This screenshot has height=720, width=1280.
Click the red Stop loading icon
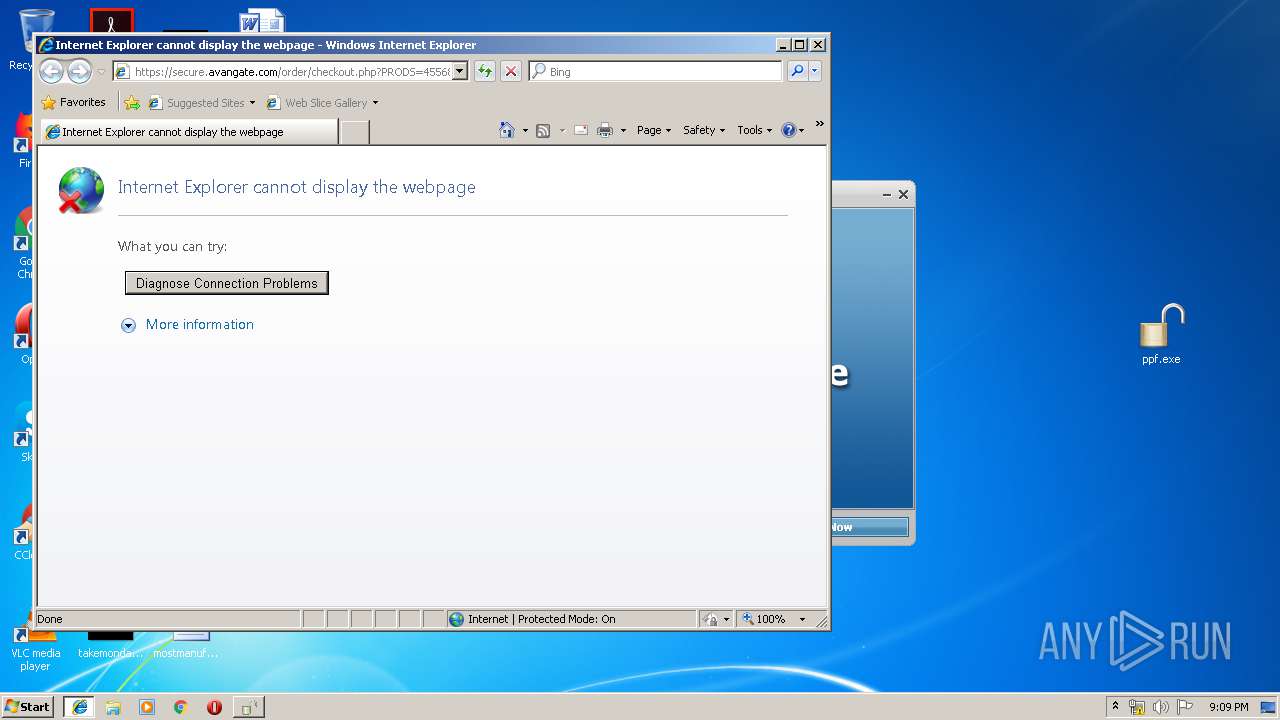tap(511, 71)
